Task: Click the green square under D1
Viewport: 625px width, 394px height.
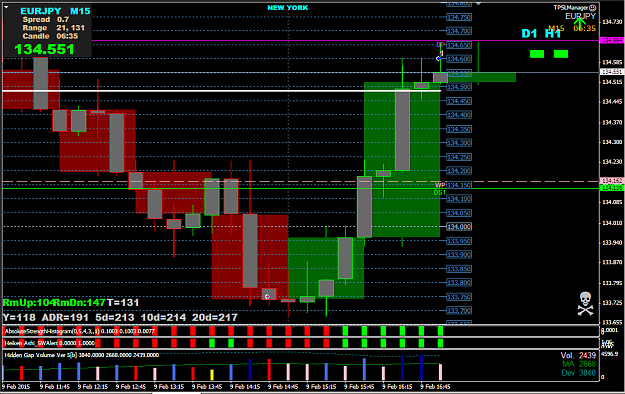Action: 537,54
